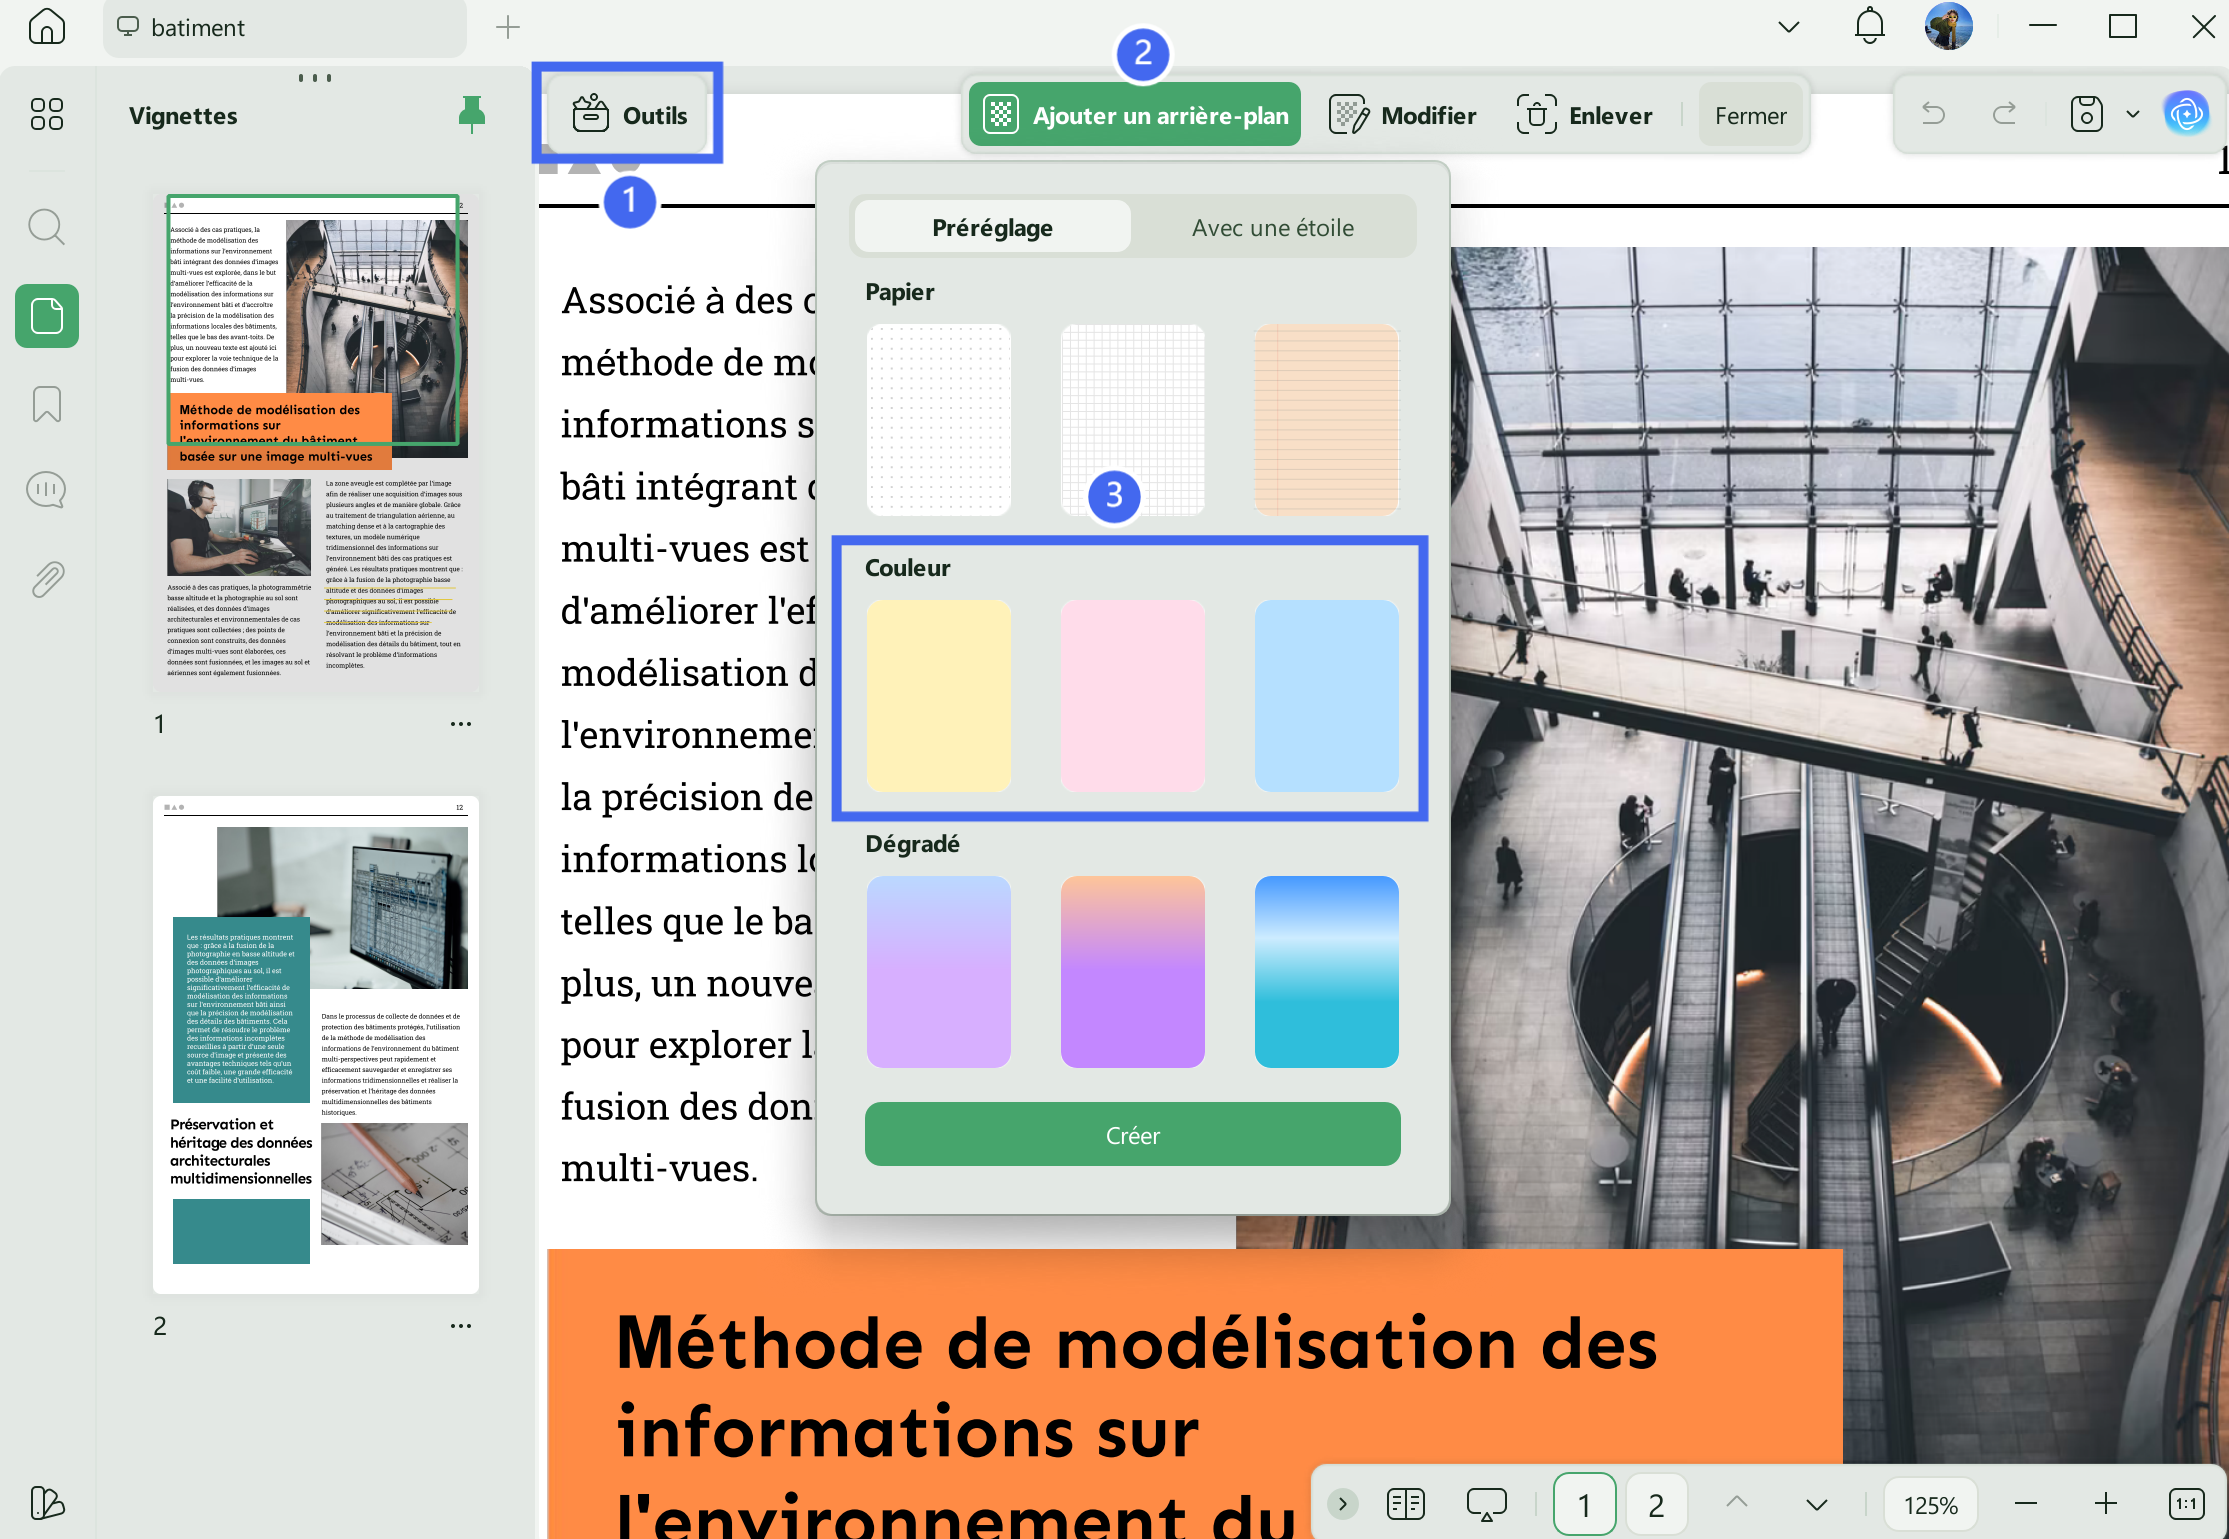
Task: Choose the grid paper background
Action: pos(1133,420)
